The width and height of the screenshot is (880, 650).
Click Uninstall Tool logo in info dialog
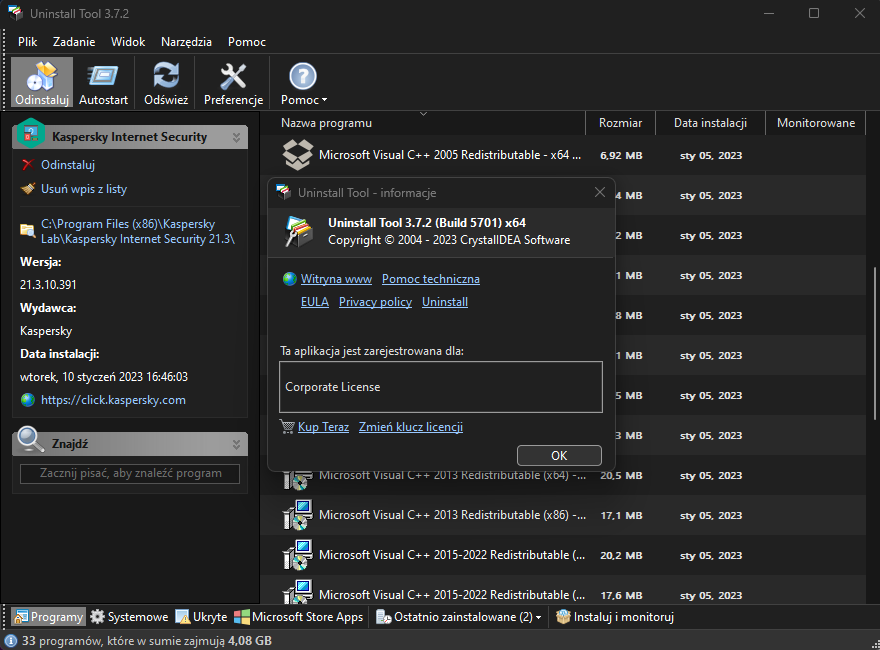tap(298, 231)
